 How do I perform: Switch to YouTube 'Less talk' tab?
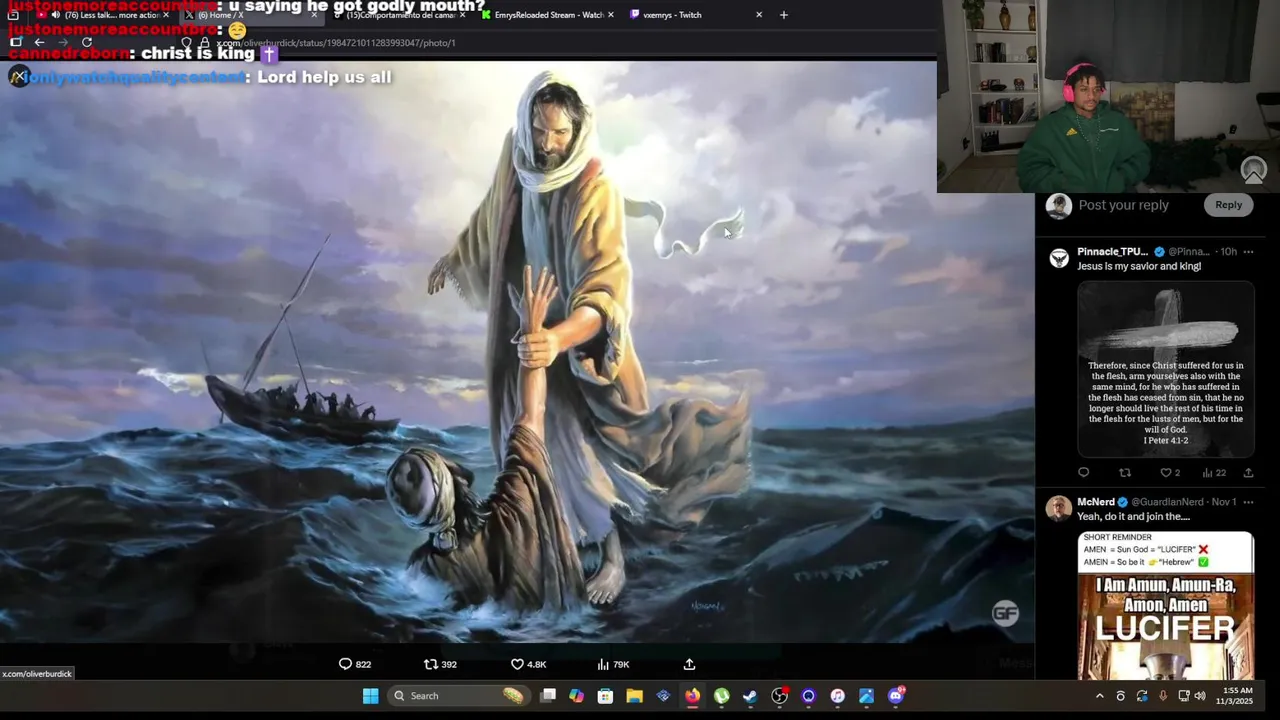point(103,15)
